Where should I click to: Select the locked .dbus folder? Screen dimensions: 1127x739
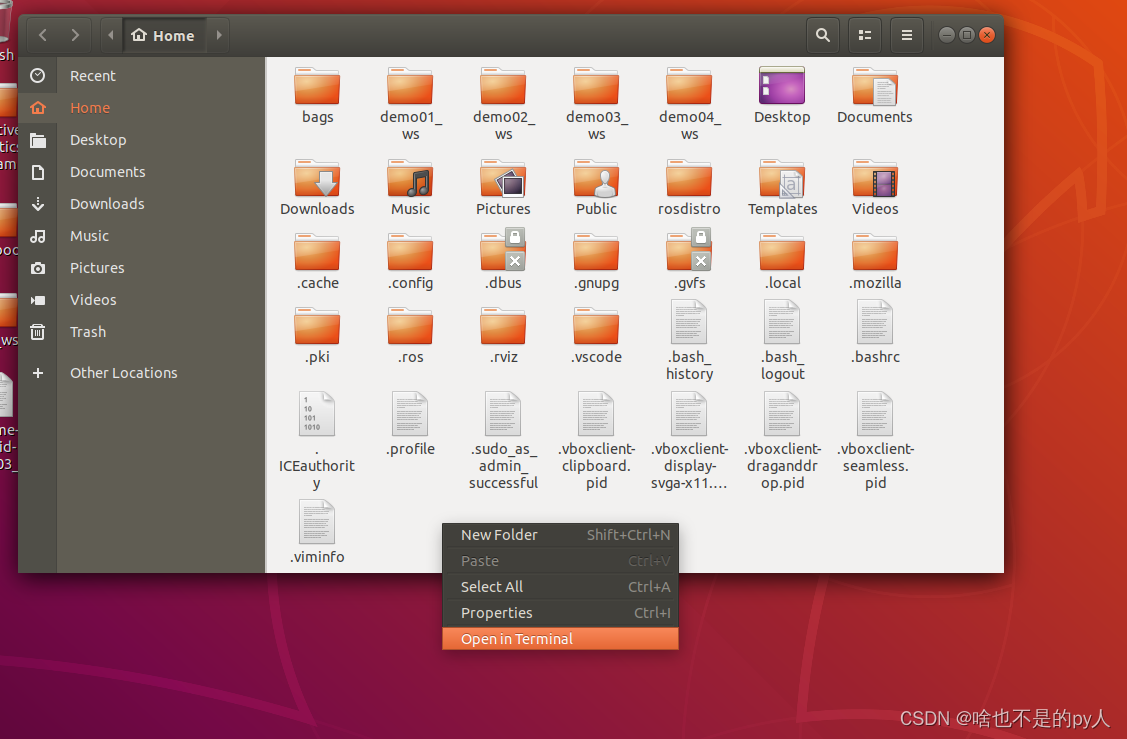pos(503,260)
